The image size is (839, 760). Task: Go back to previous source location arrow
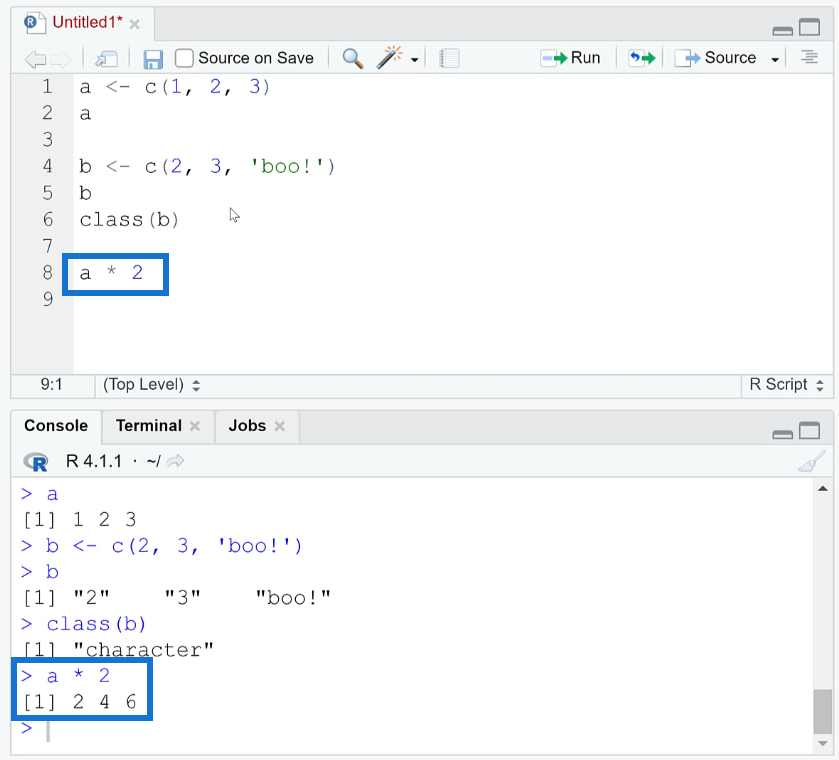click(35, 59)
